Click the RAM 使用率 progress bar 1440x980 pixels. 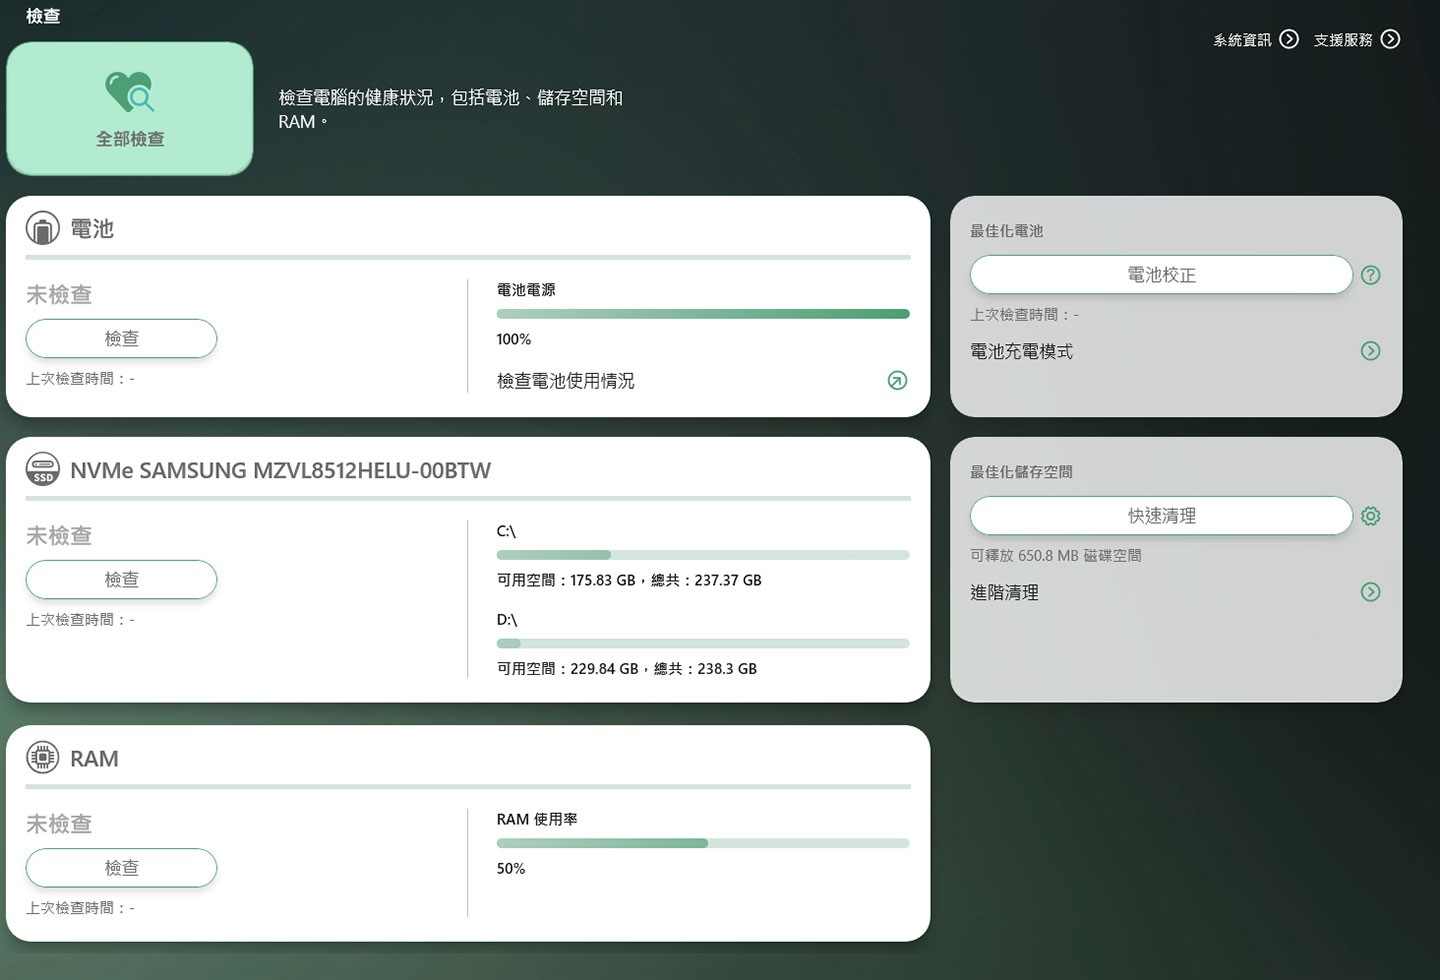tap(703, 843)
